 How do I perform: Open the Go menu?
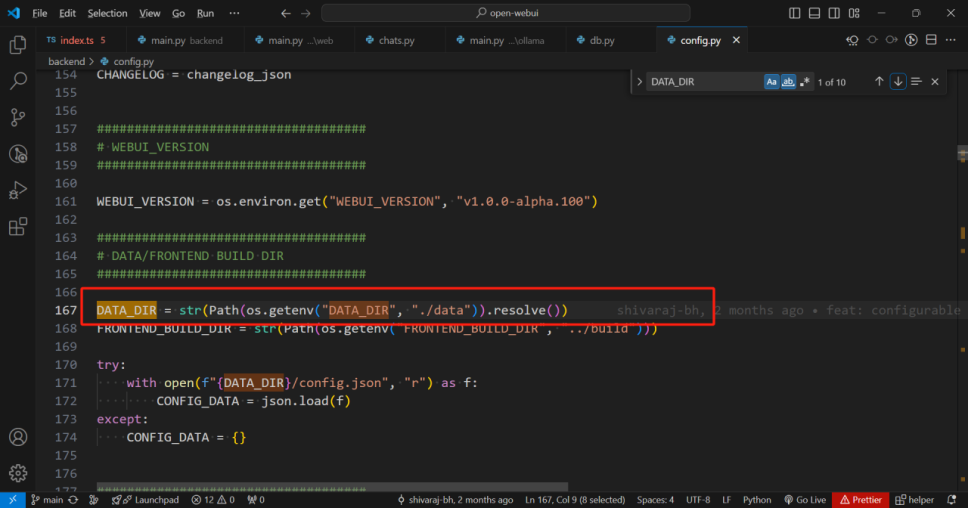point(178,13)
